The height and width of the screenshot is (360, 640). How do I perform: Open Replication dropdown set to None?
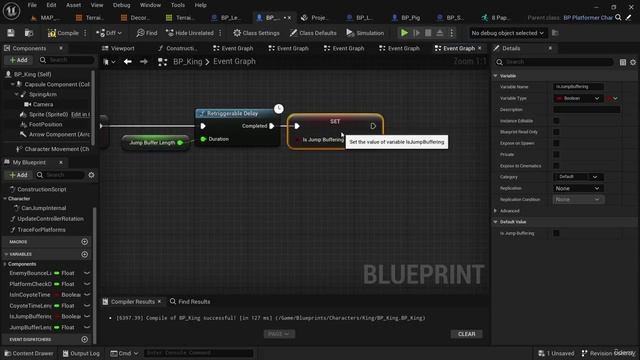(578, 188)
